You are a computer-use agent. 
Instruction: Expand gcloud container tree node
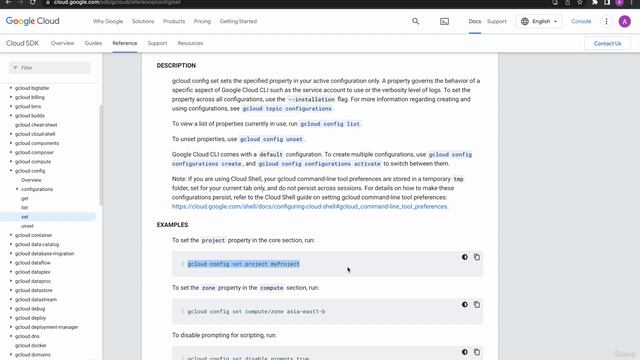11,235
